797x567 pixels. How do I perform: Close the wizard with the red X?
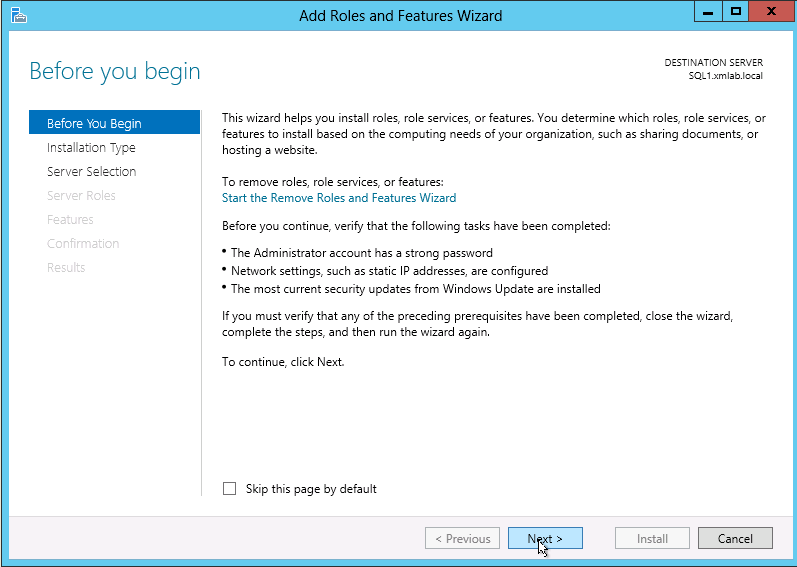pos(771,13)
